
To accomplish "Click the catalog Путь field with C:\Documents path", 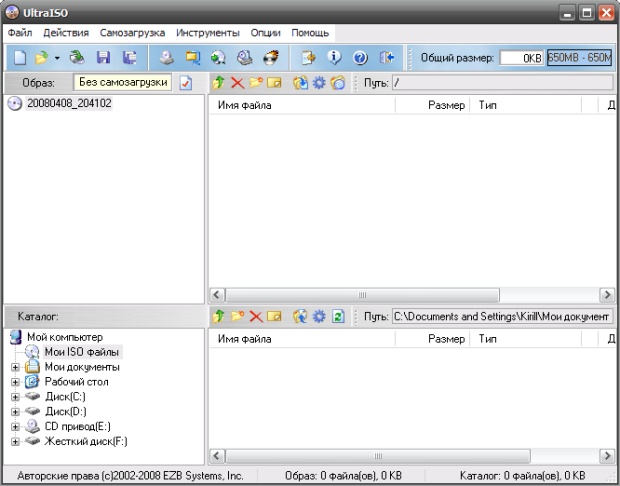I will pos(503,317).
